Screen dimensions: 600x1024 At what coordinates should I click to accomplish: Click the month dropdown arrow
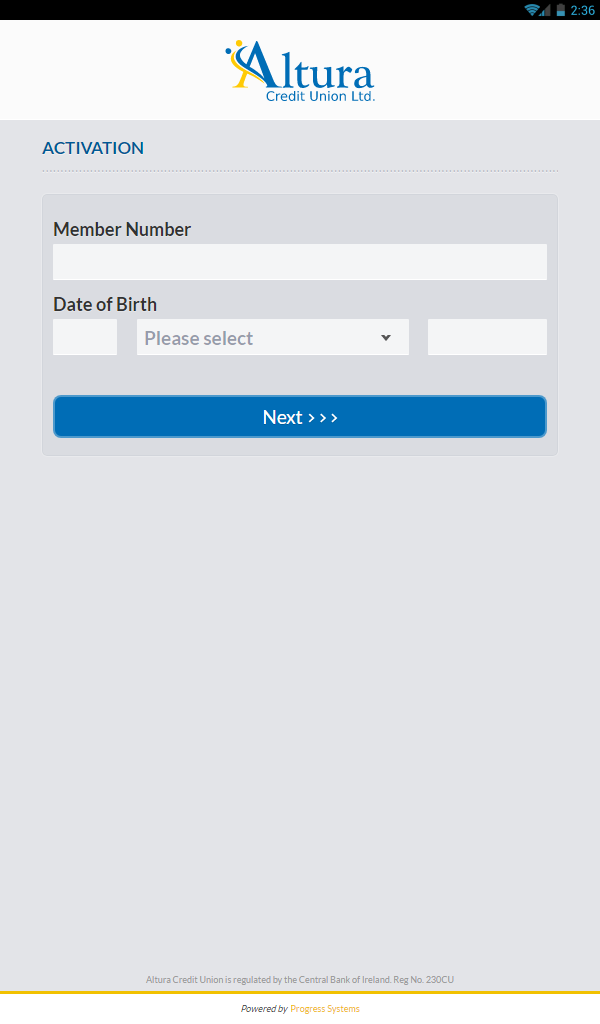coord(386,337)
